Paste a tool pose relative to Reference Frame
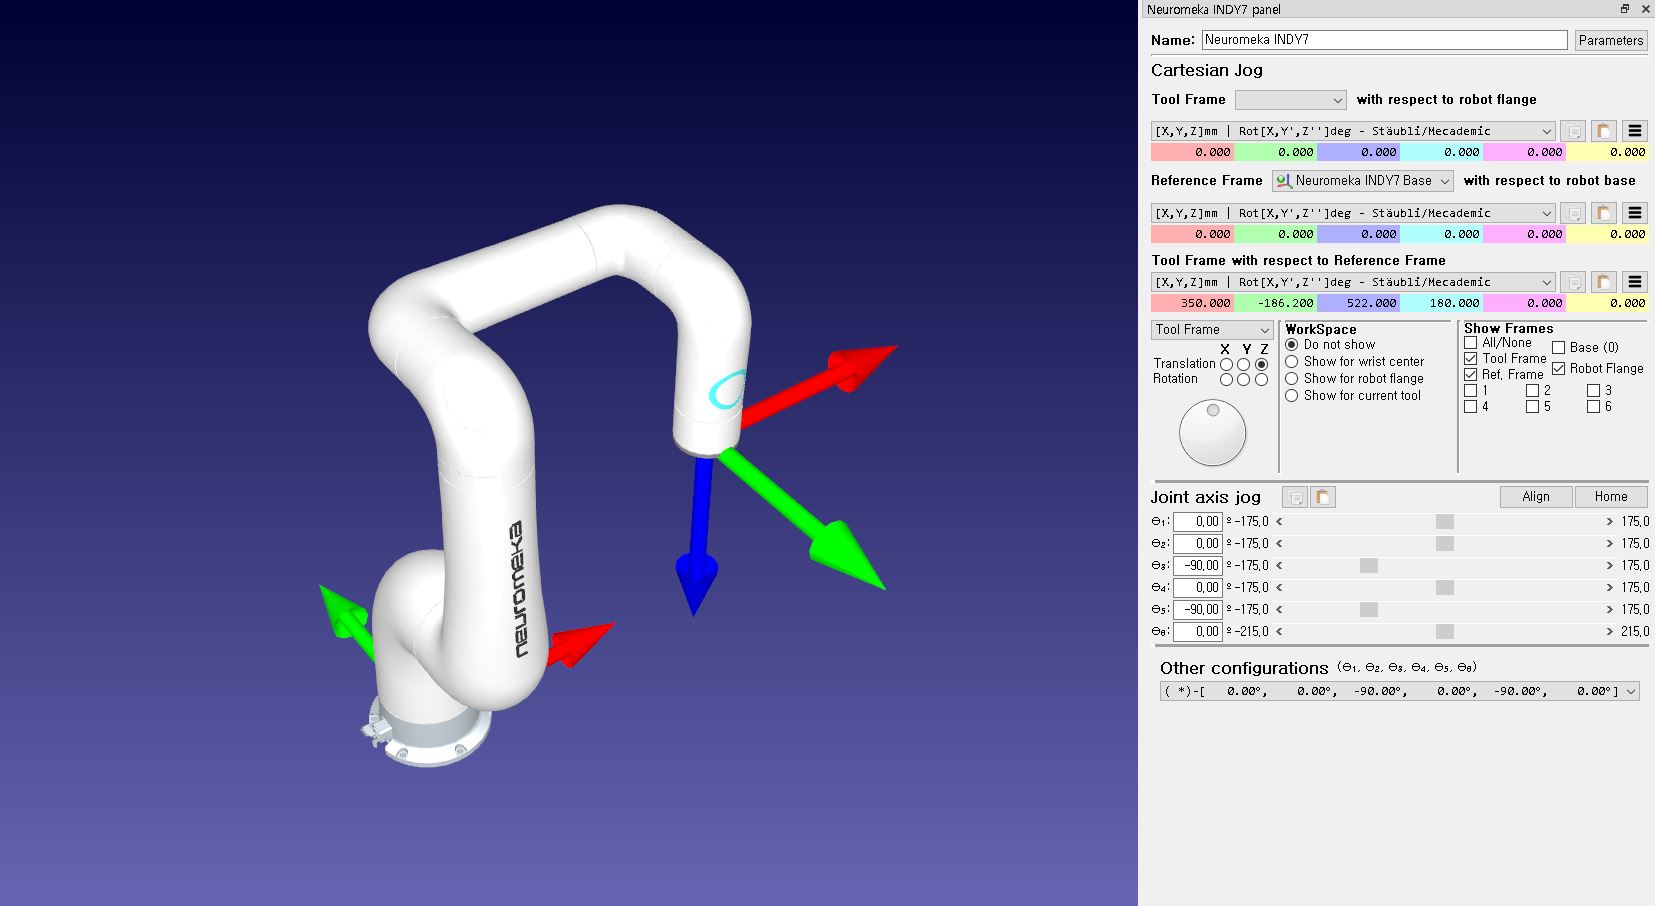Screen dimensions: 1655x906 coord(1603,282)
